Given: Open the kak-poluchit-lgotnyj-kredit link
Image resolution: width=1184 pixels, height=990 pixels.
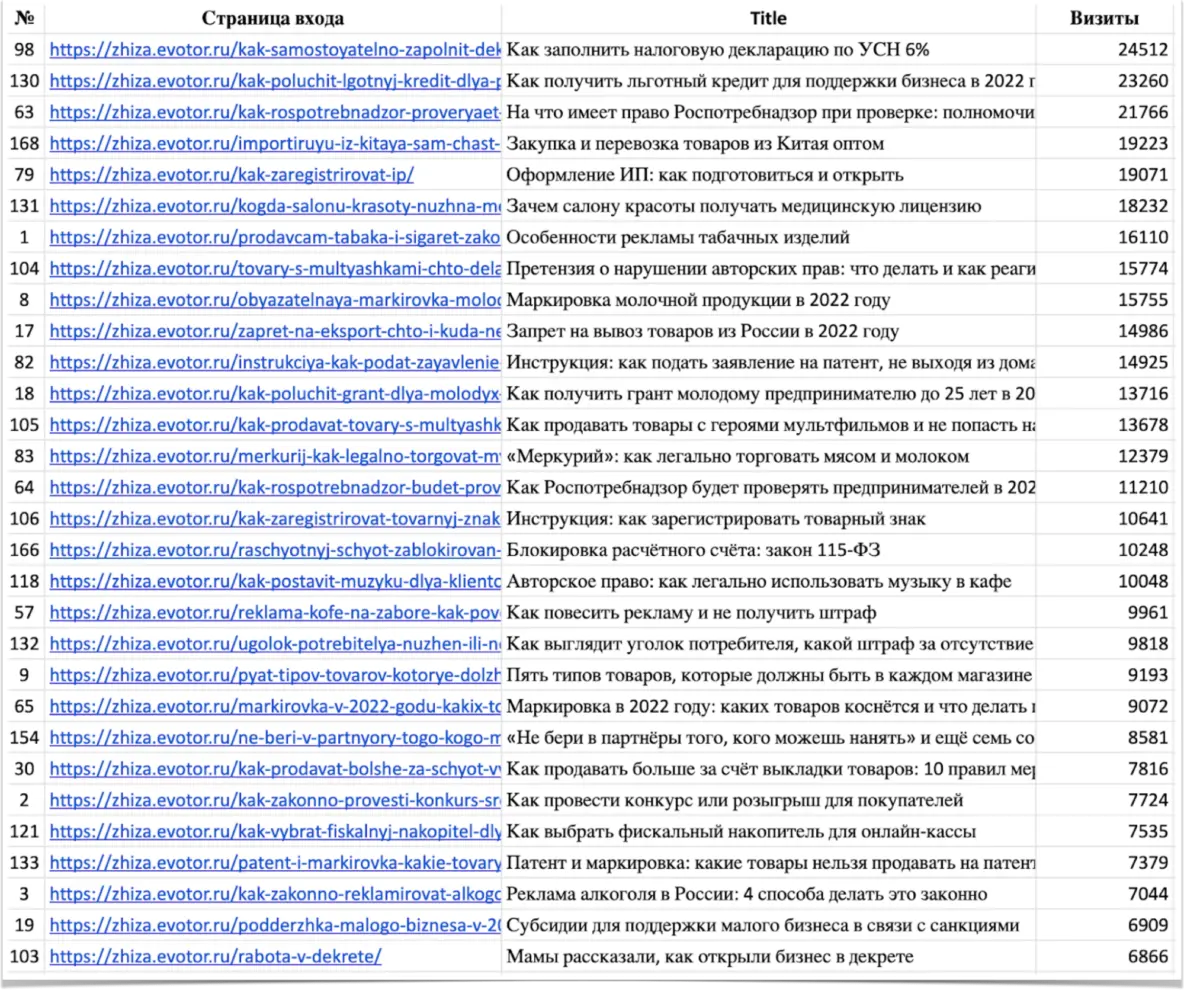Looking at the screenshot, I should coord(274,81).
